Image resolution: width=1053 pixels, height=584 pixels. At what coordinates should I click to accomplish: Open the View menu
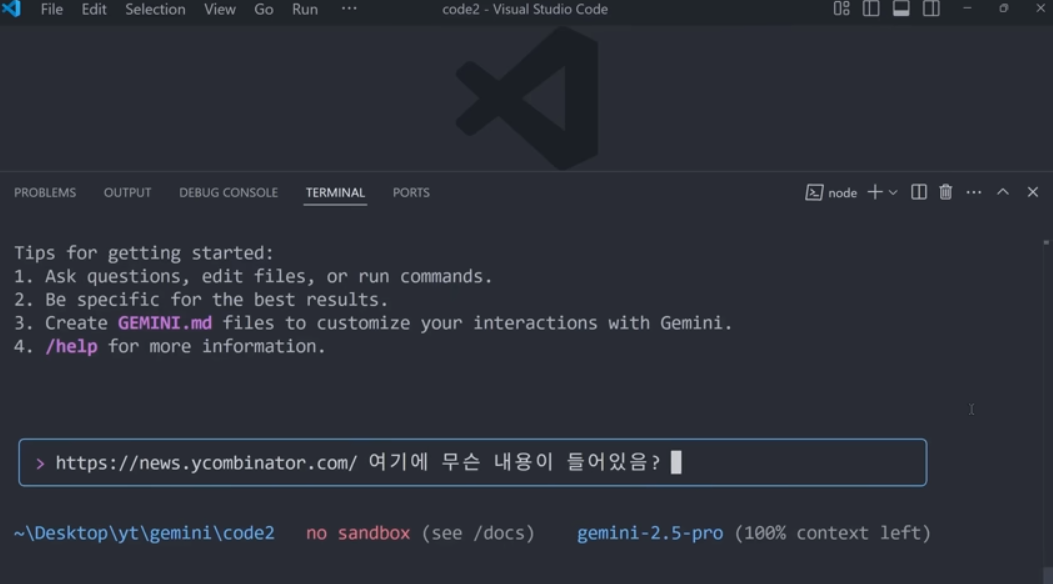tap(220, 9)
